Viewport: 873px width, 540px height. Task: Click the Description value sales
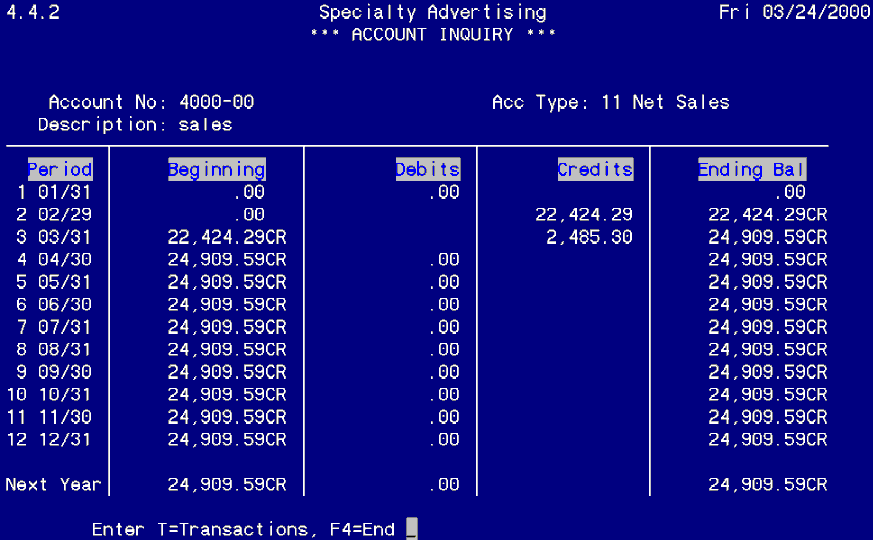206,125
